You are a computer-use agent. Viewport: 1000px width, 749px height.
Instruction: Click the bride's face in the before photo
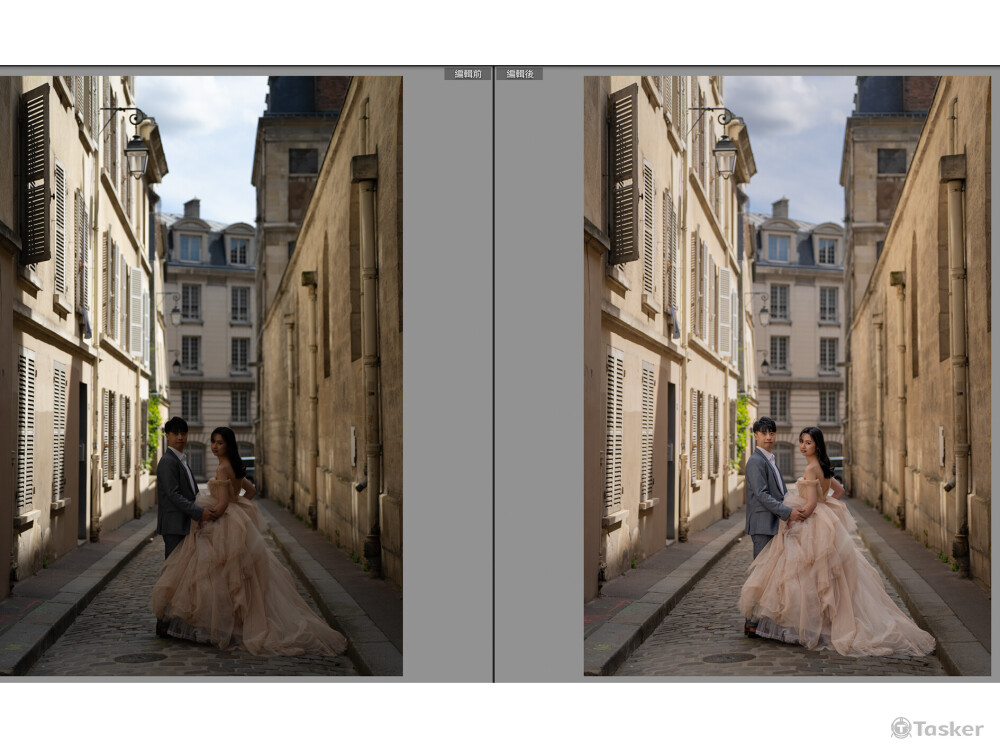220,442
